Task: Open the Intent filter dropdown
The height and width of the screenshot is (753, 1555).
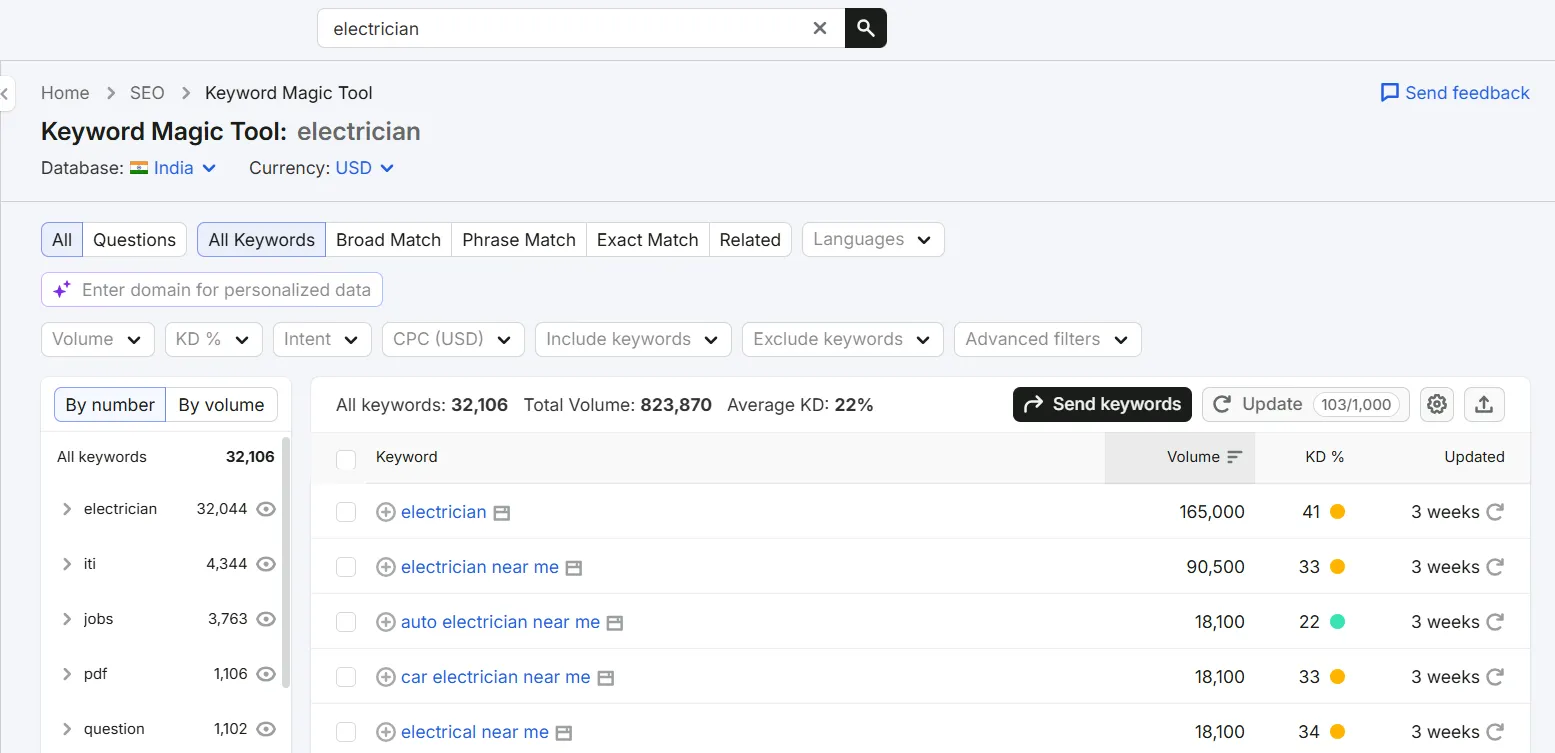Action: (x=322, y=339)
